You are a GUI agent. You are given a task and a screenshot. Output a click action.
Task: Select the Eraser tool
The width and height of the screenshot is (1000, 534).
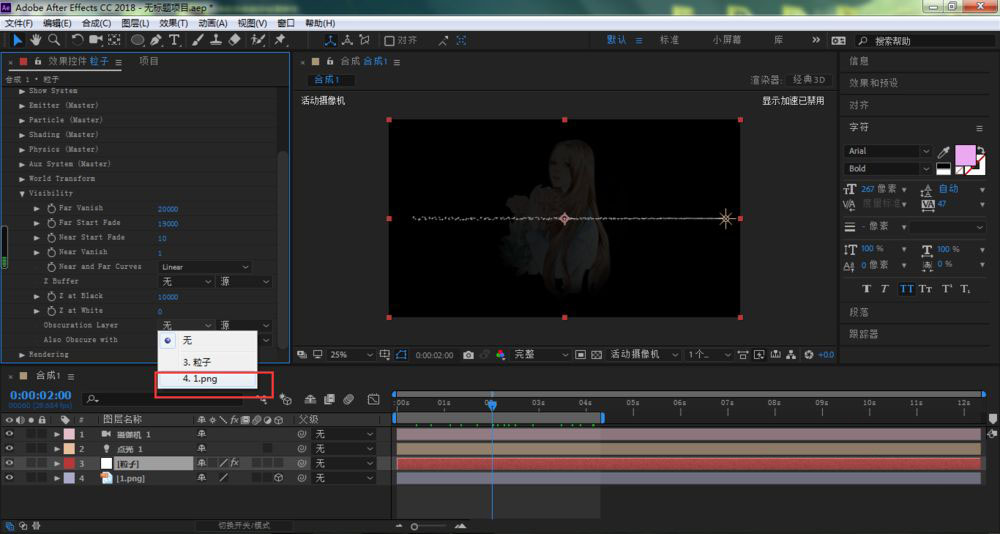point(234,40)
